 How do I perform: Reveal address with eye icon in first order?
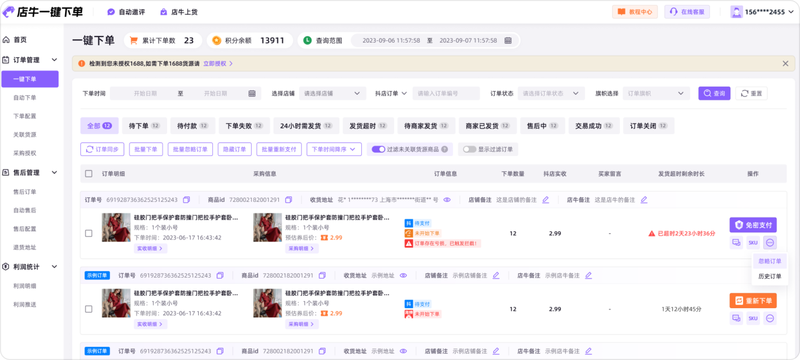447,200
